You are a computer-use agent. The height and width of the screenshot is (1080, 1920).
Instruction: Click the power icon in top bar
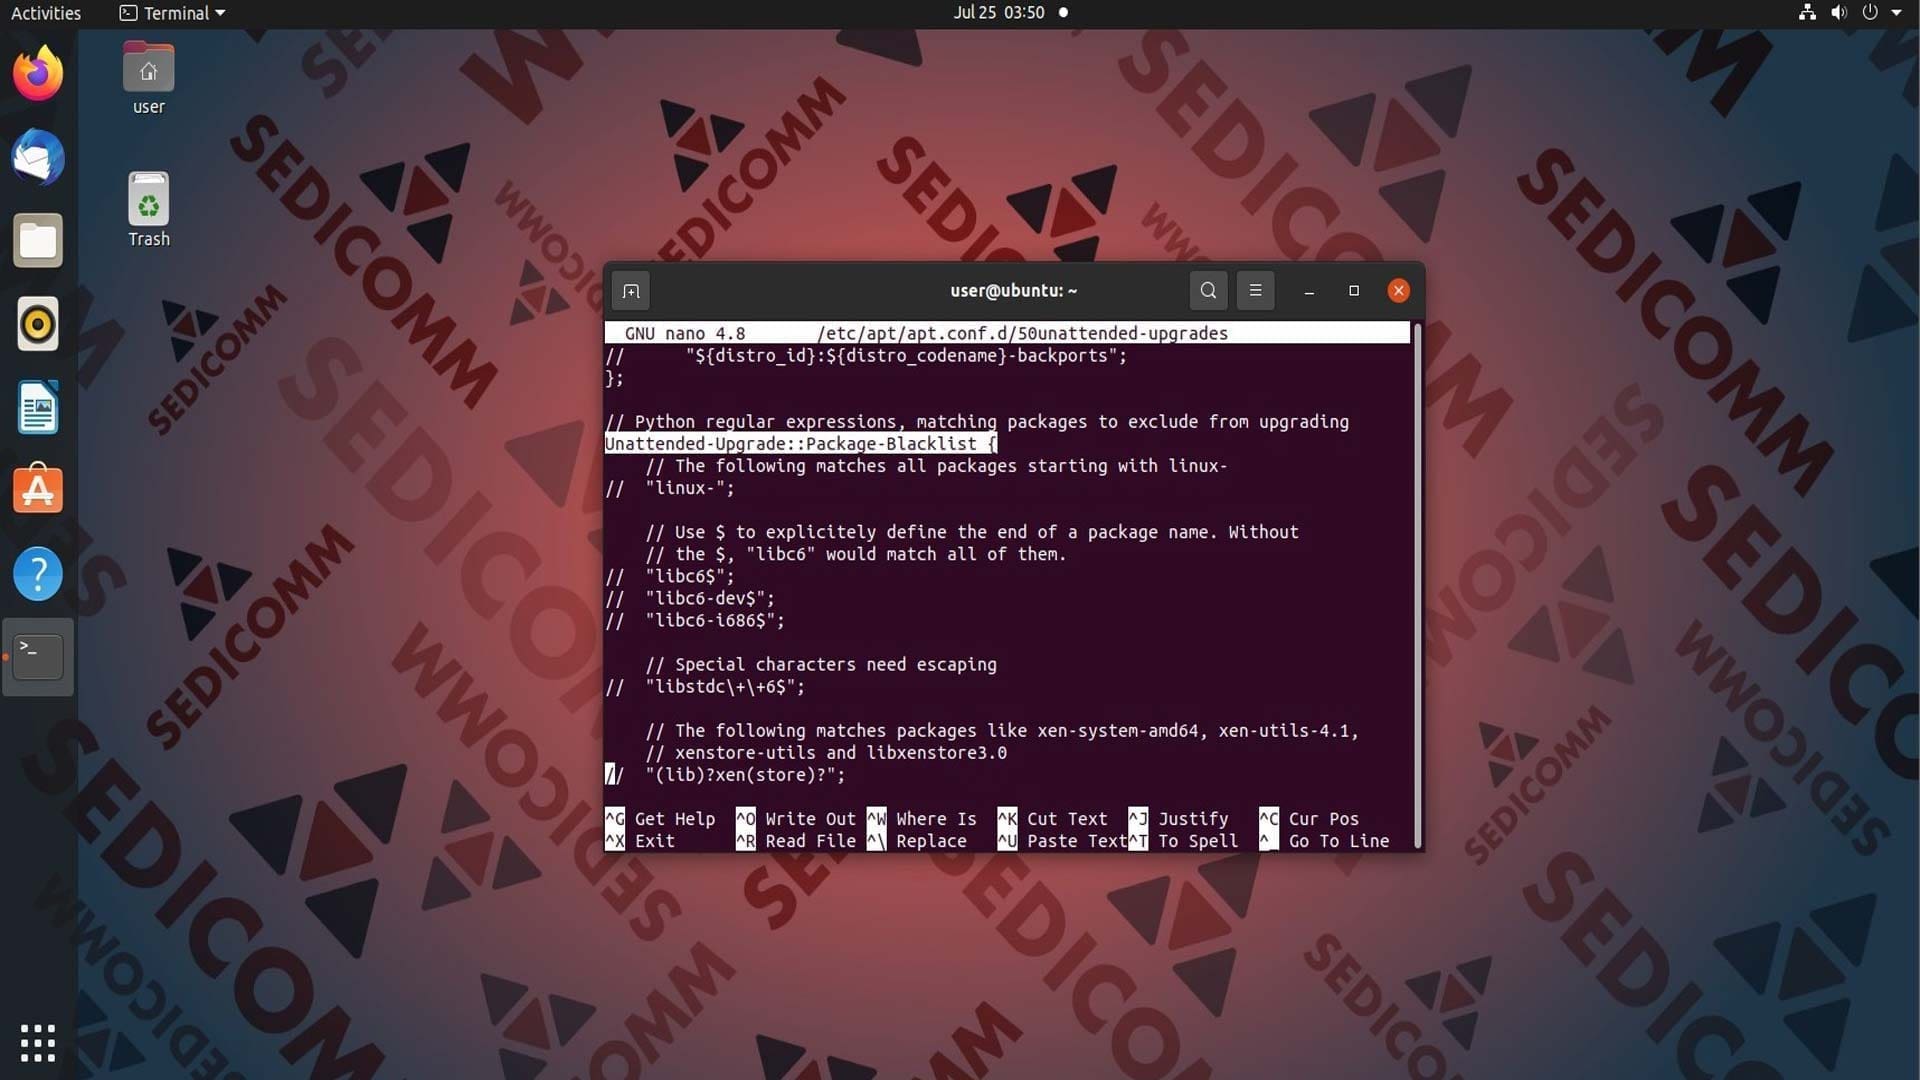[x=1870, y=13]
